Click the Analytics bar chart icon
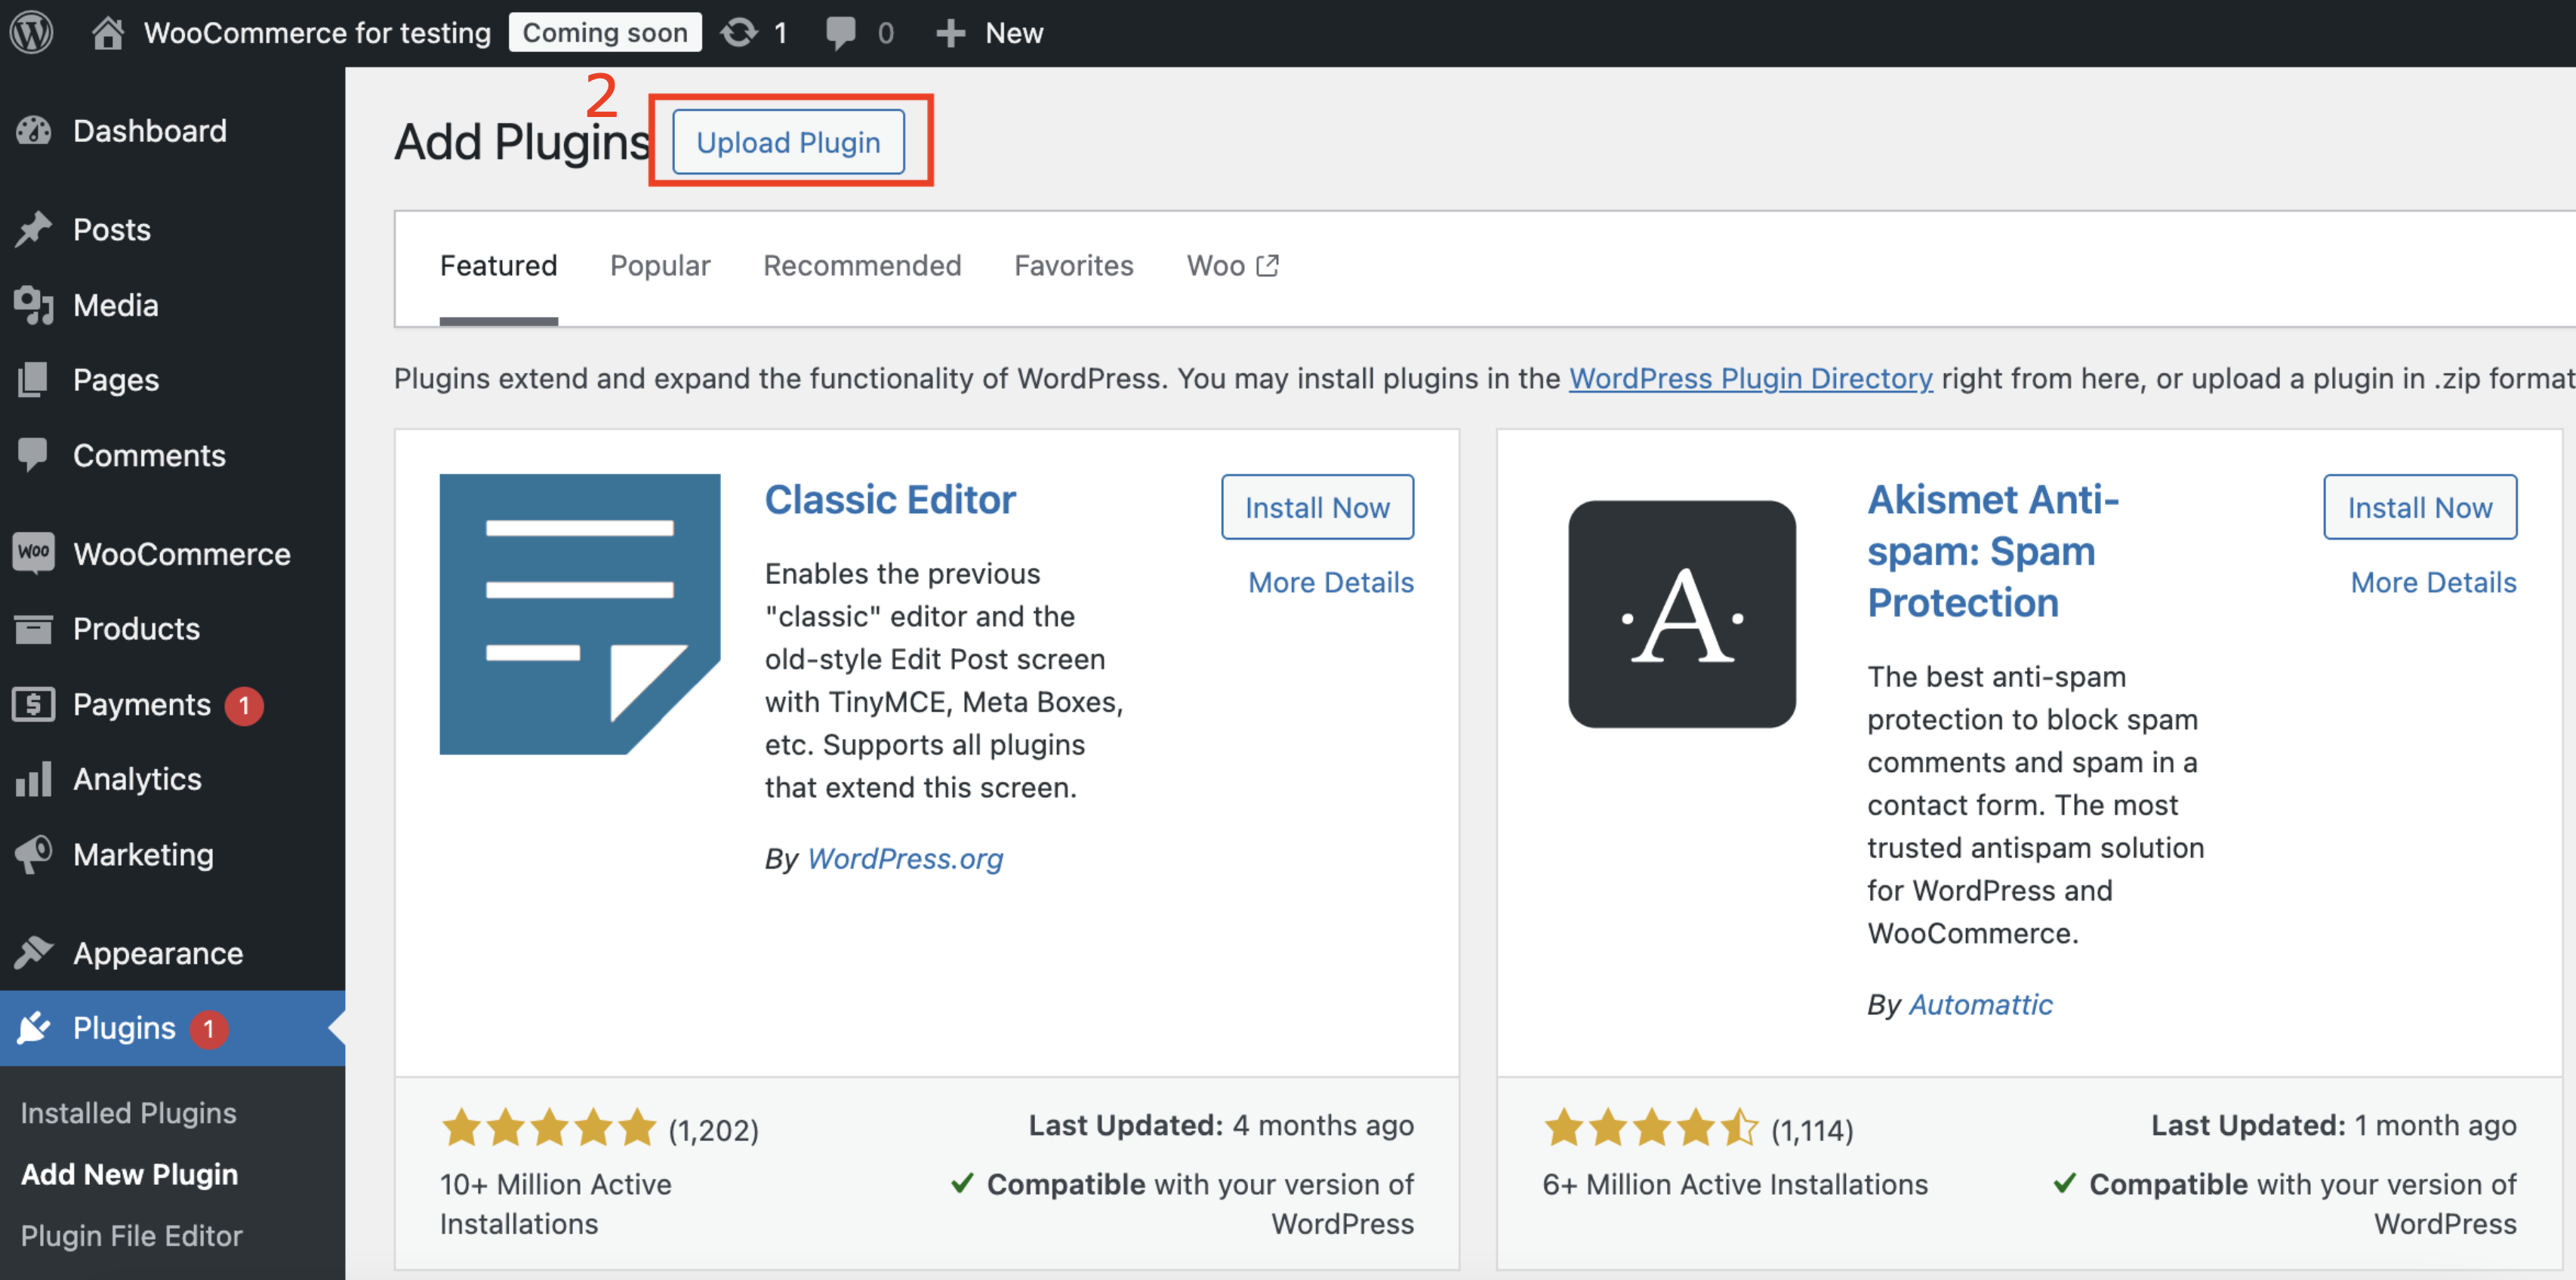The height and width of the screenshot is (1280, 2576). click(x=33, y=779)
